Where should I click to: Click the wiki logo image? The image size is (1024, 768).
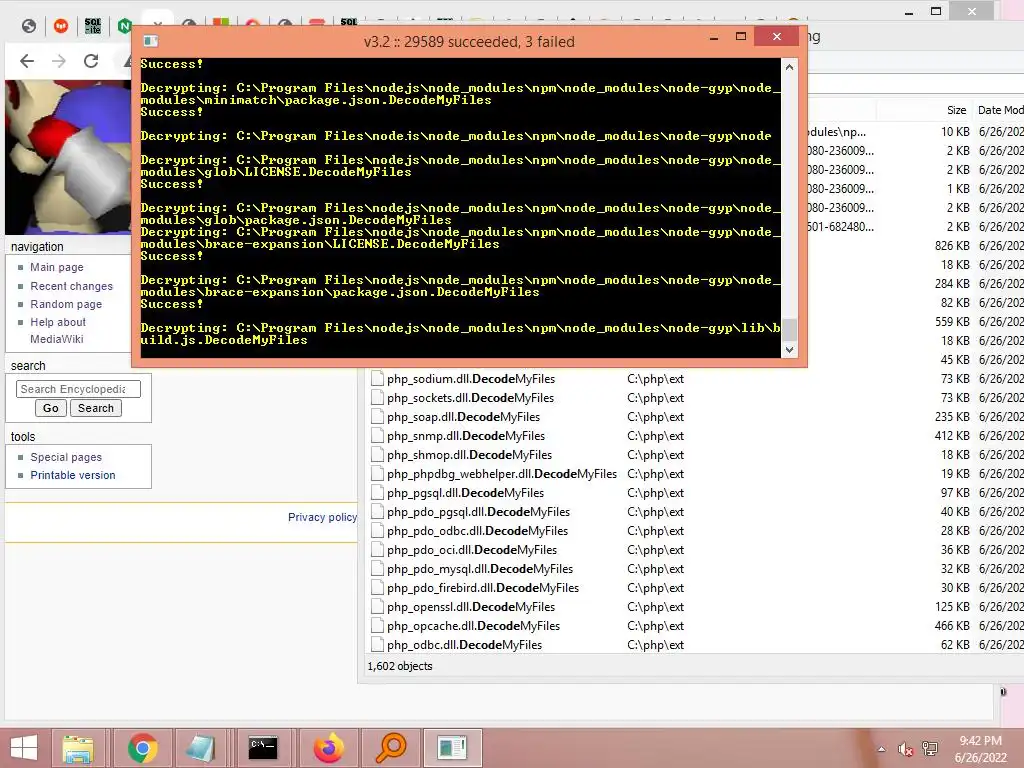pos(68,157)
